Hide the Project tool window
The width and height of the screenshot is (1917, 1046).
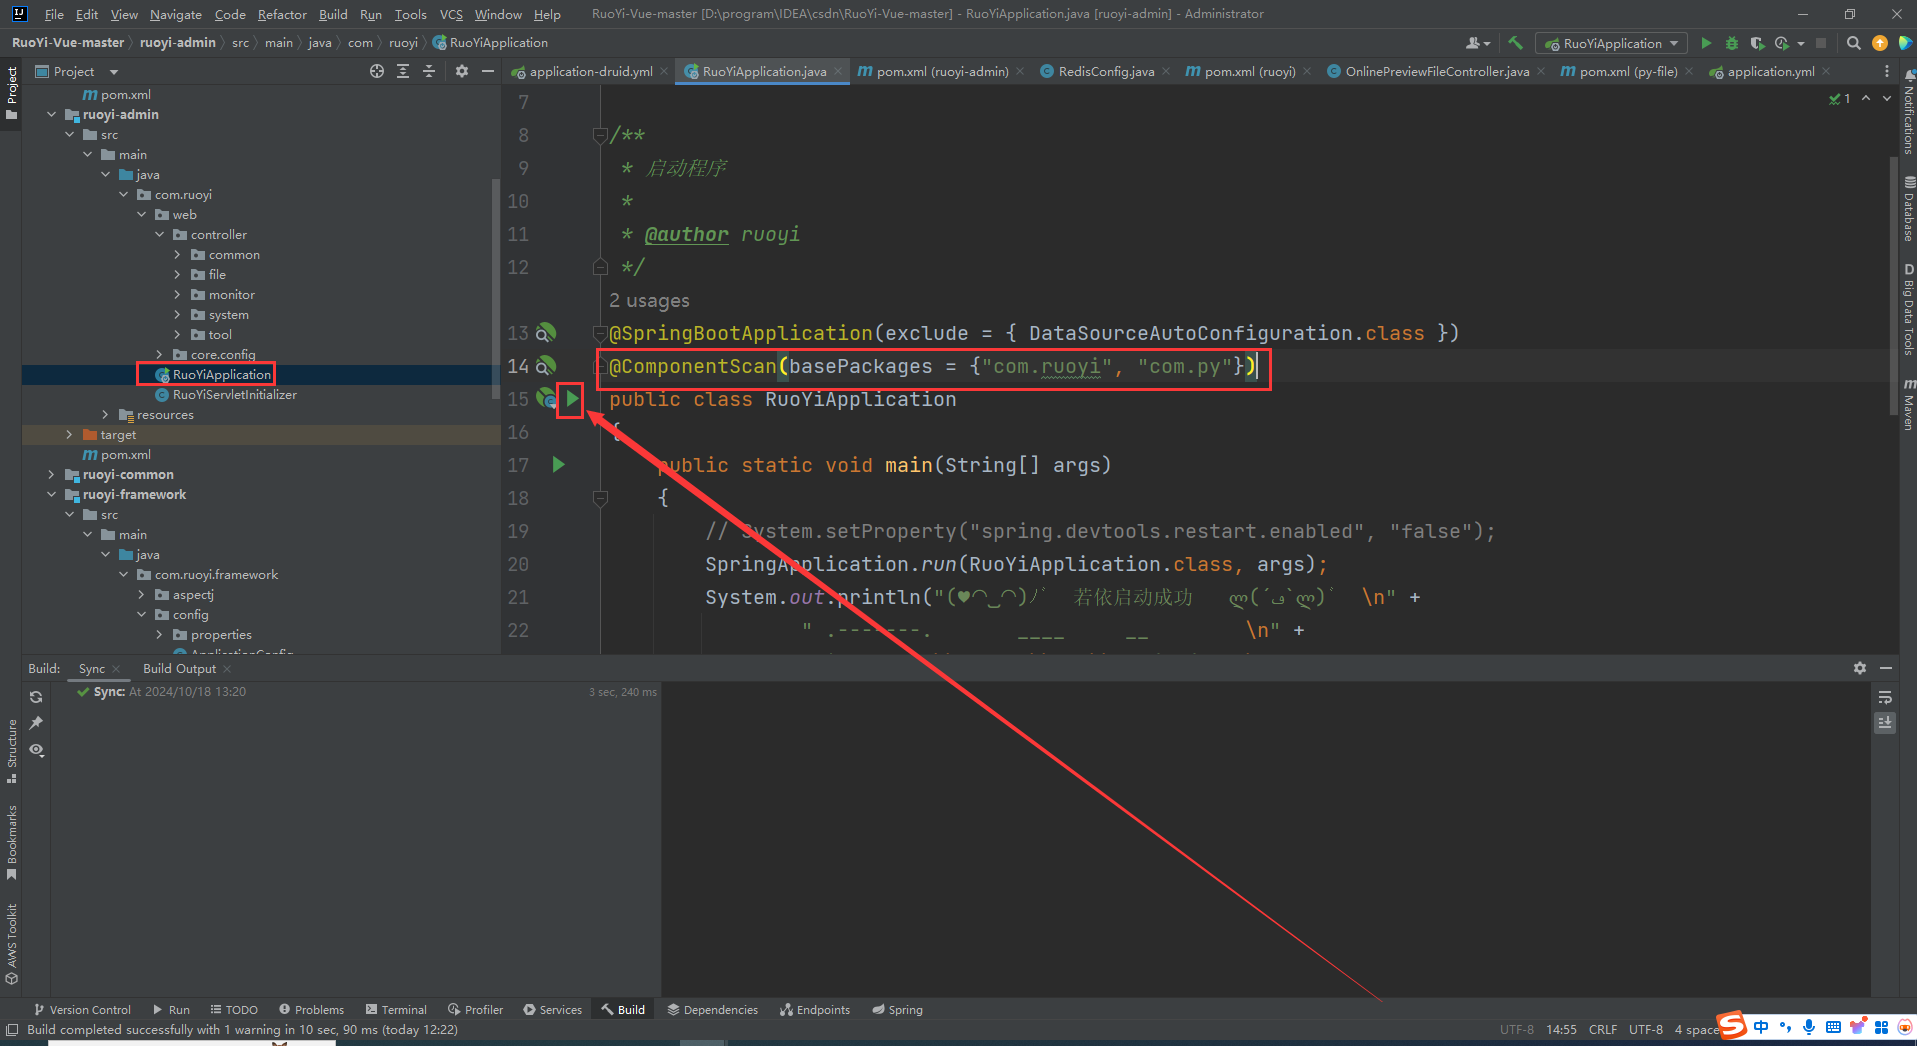pos(488,71)
